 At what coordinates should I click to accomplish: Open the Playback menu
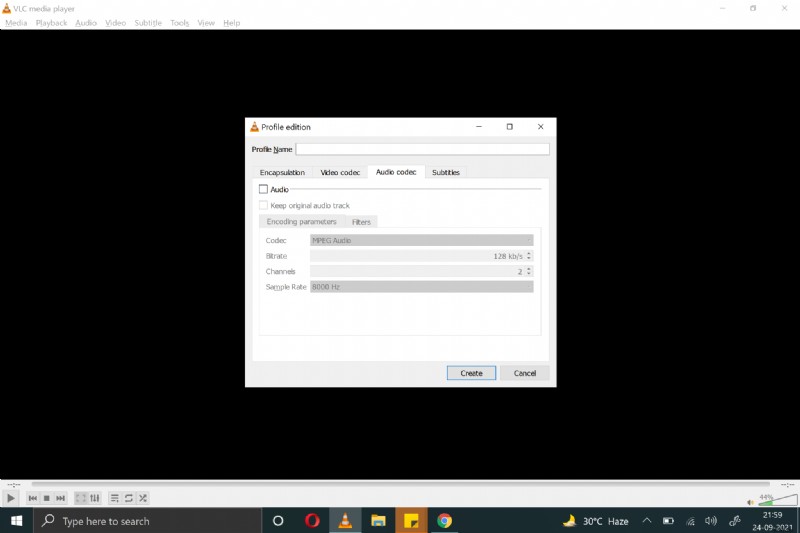point(51,23)
